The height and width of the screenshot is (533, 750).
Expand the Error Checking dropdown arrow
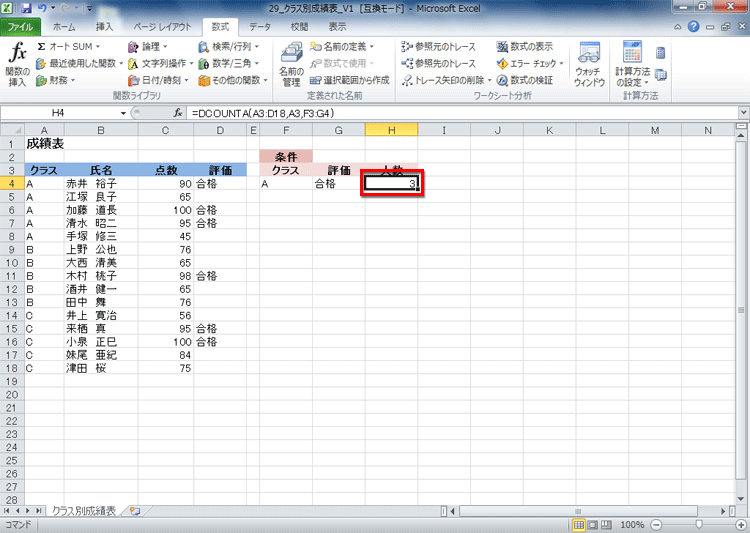tap(562, 63)
